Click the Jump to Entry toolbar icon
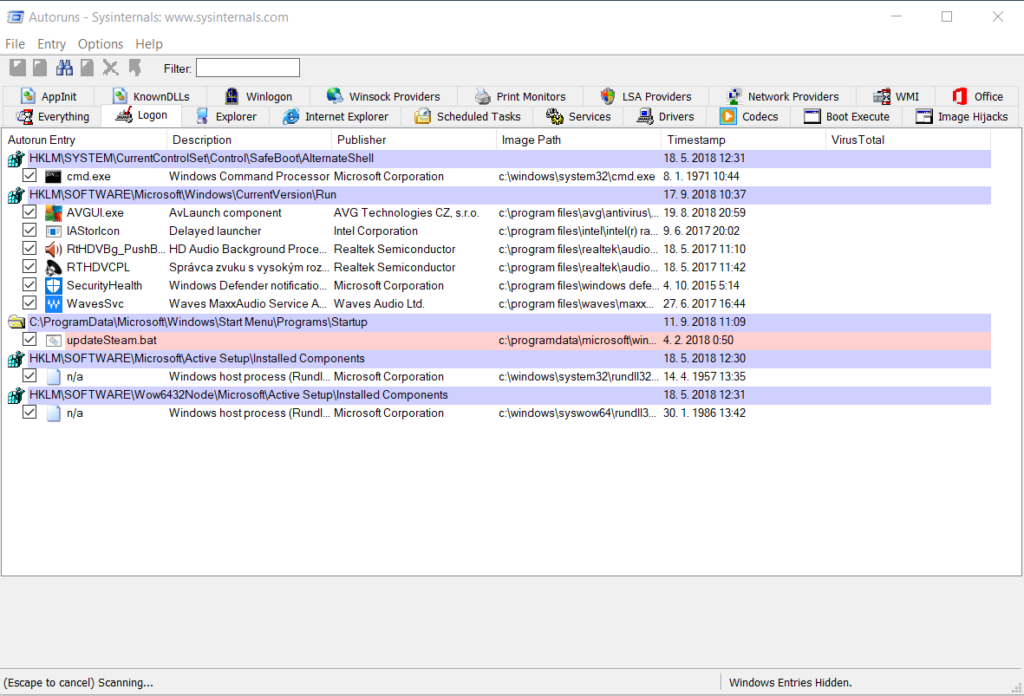Viewport: 1024px width, 696px height. (x=134, y=68)
